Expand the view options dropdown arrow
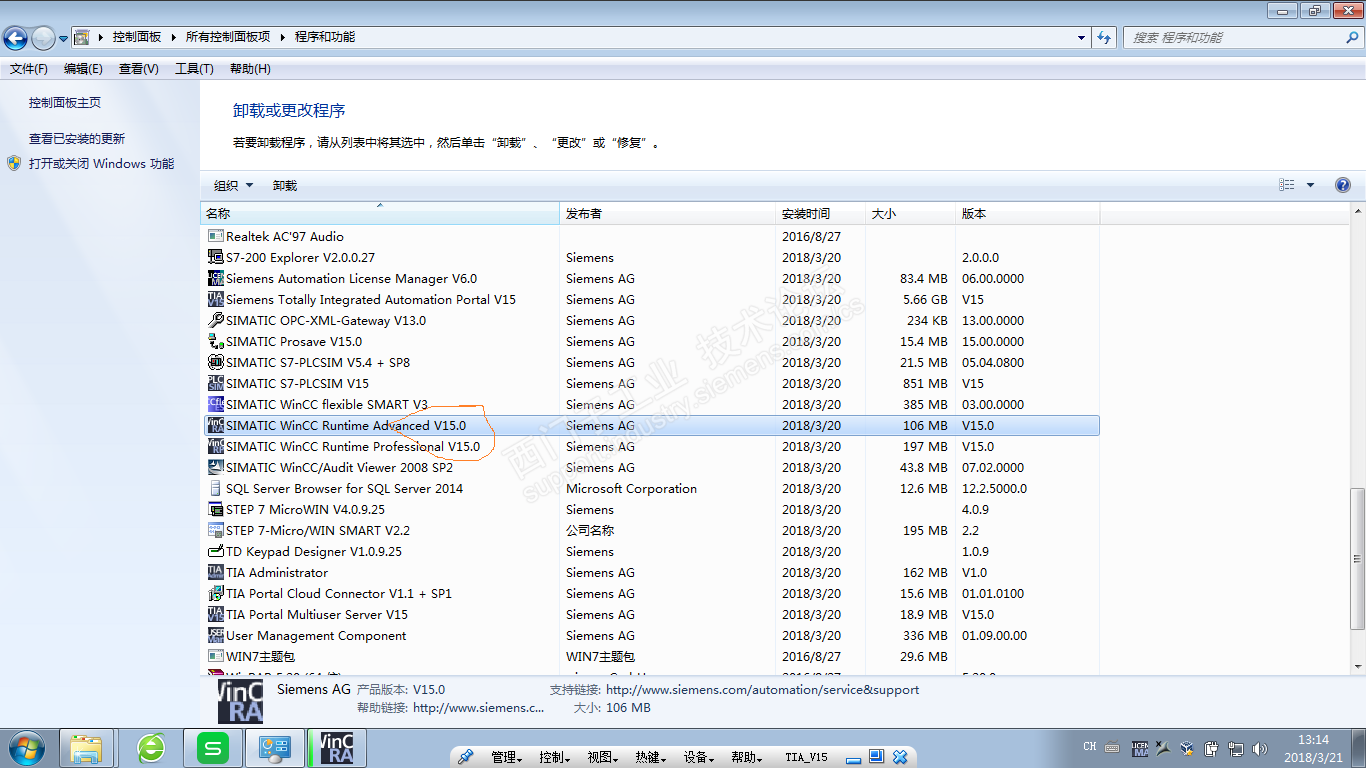This screenshot has height=768, width=1366. point(1310,185)
